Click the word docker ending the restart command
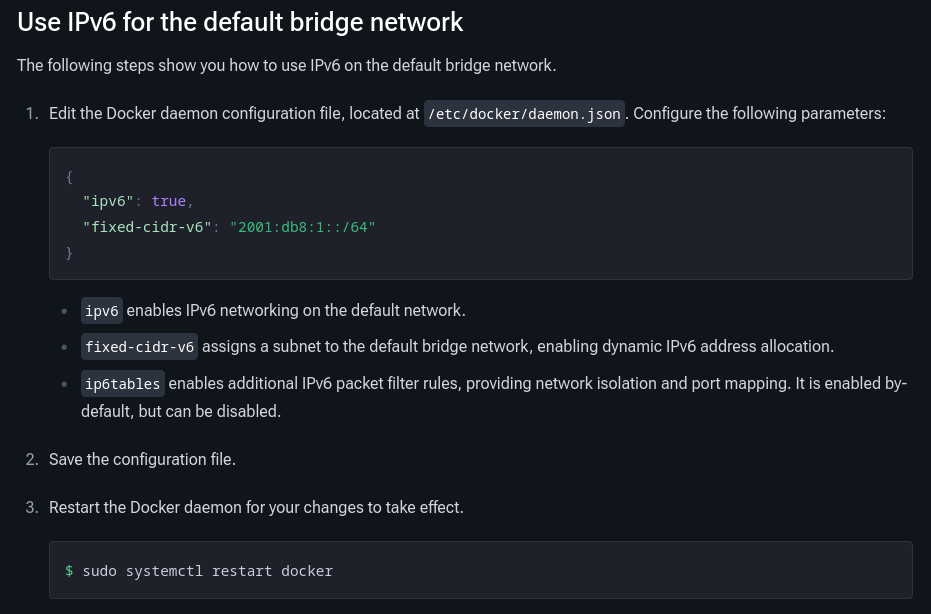Viewport: 931px width, 614px height. [307, 571]
